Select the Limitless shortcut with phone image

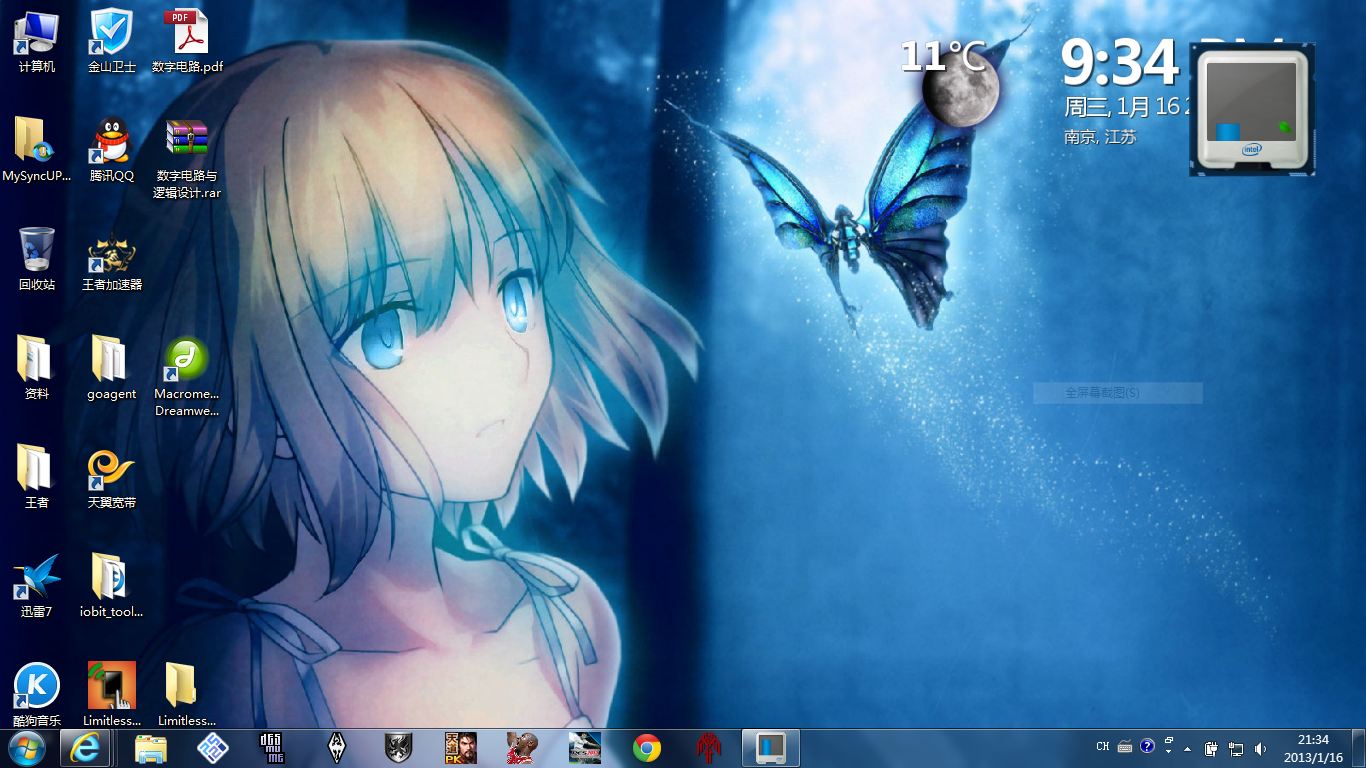pos(111,694)
